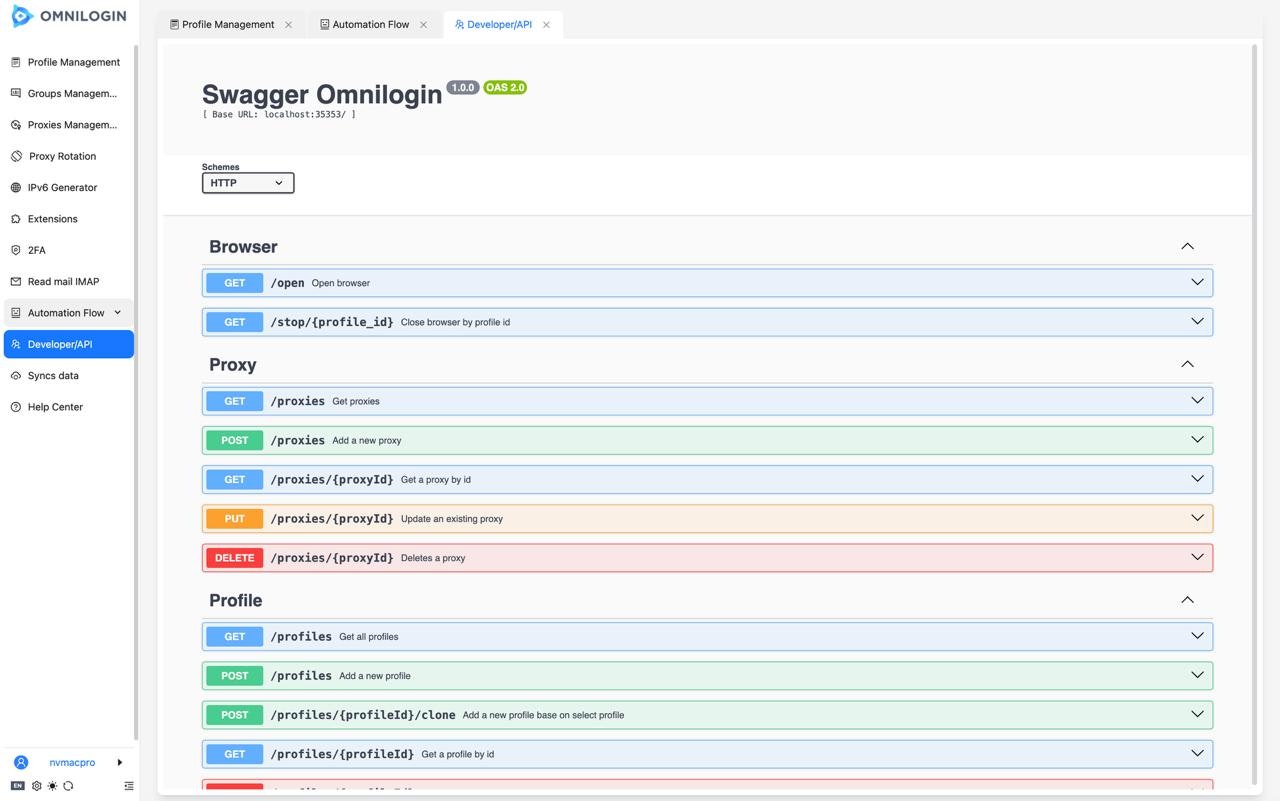Collapse the Browser section arrow
The height and width of the screenshot is (801, 1280).
pos(1187,246)
